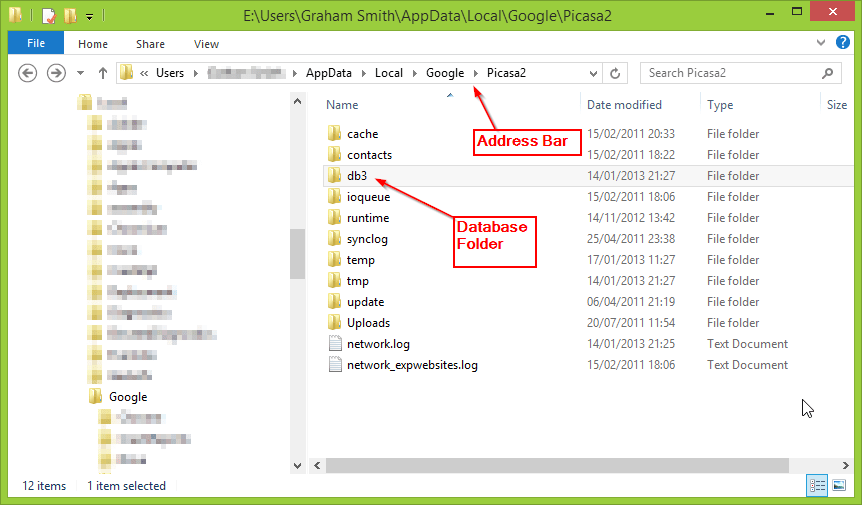Open the View ribbon tab
This screenshot has width=862, height=505.
pos(206,44)
